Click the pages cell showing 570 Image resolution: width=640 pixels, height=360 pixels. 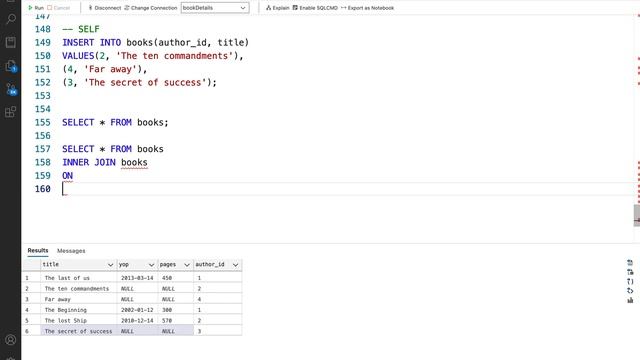[x=176, y=320]
